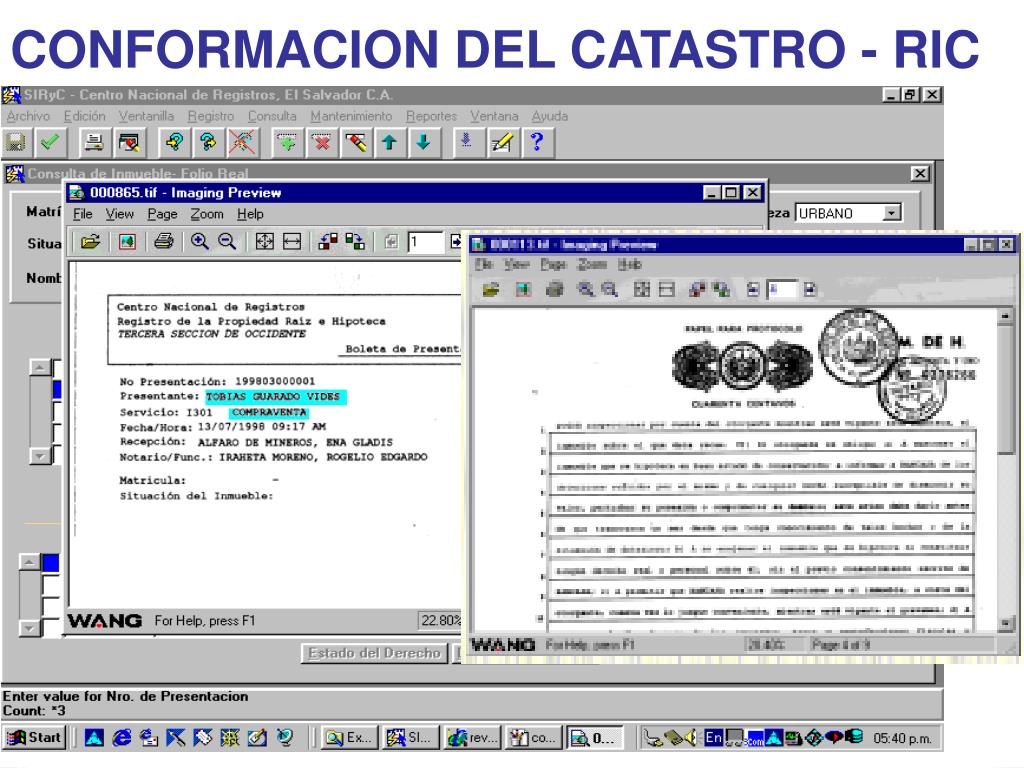Click the fit to width icon in 000865.tif preview
Viewport: 1024px width, 768px height.
tap(292, 242)
